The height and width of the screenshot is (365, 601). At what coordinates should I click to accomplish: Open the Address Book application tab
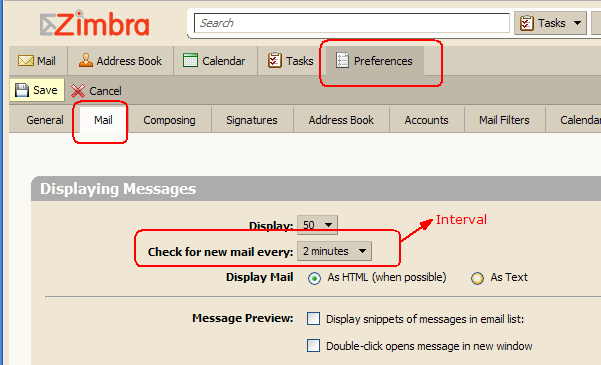click(x=120, y=61)
